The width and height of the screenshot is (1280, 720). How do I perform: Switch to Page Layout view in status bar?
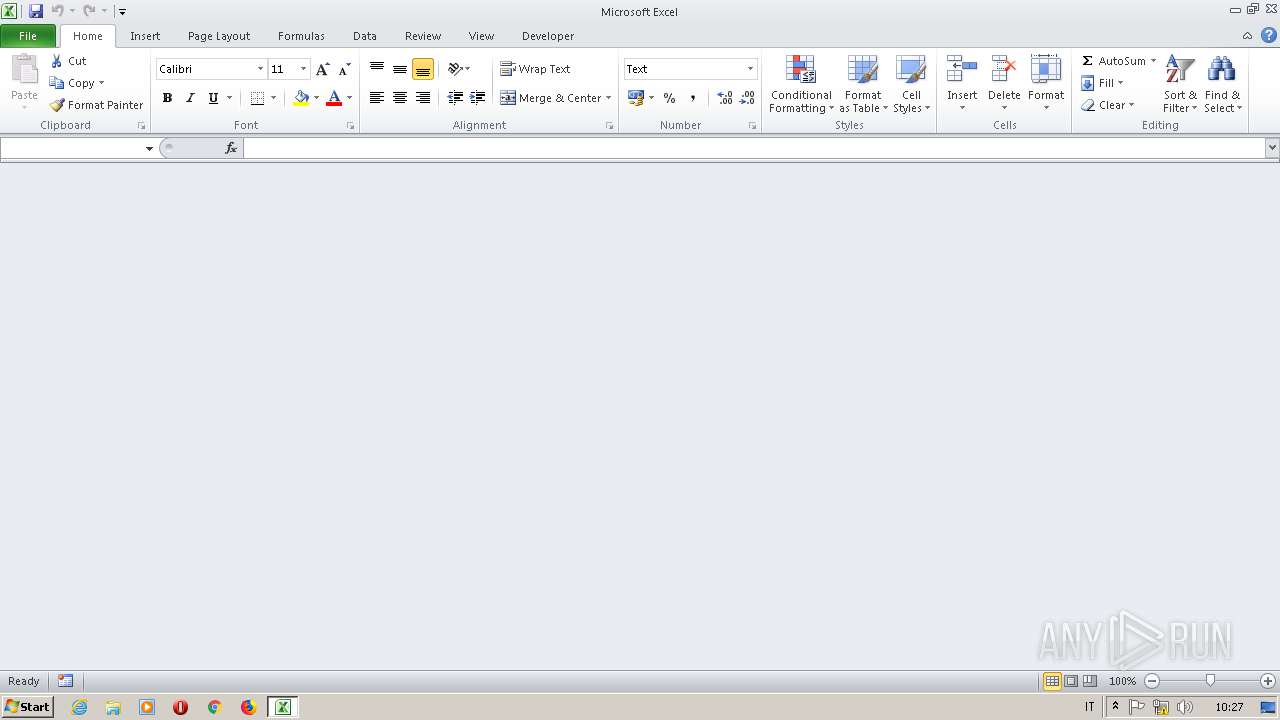click(x=1071, y=681)
